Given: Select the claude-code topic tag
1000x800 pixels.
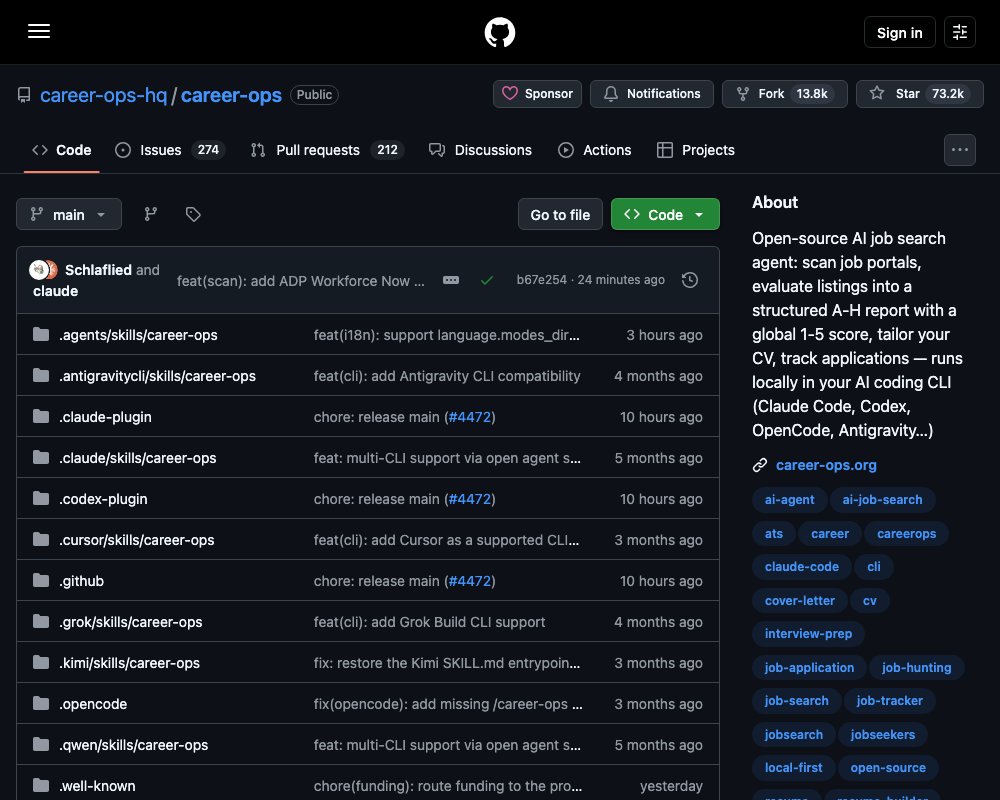Looking at the screenshot, I should click(x=802, y=567).
